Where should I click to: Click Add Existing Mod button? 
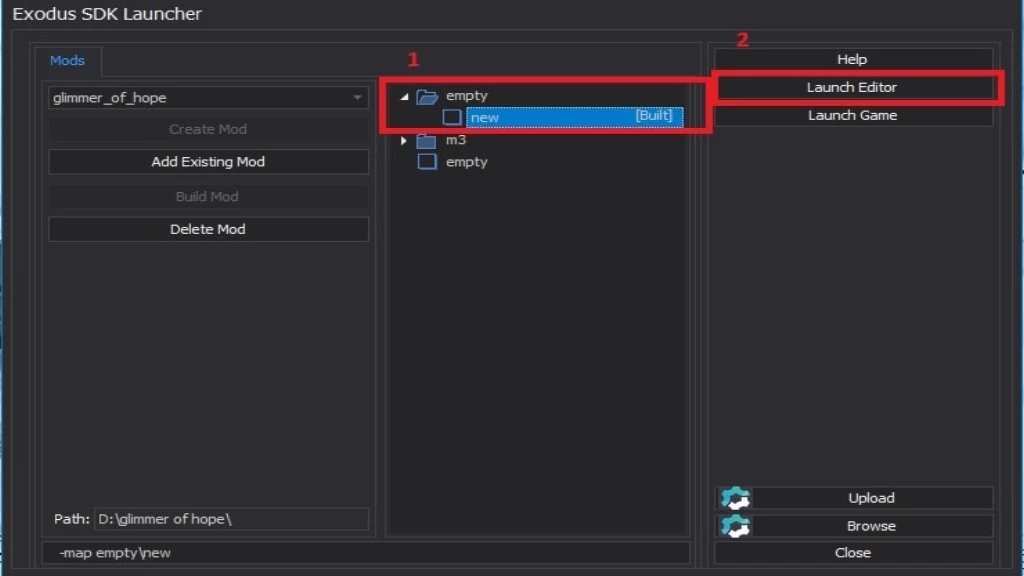click(x=208, y=162)
